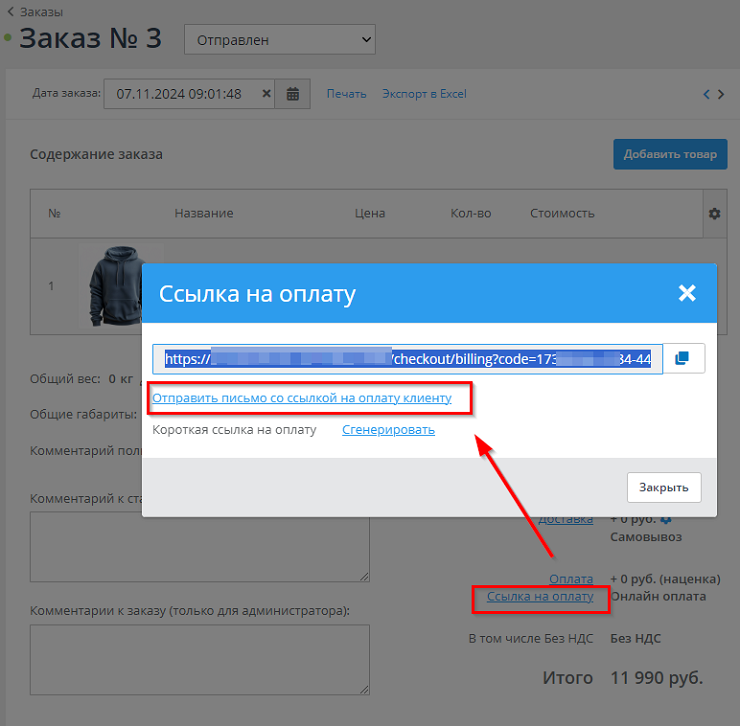This screenshot has height=726, width=740.
Task: Open the 'Ссылка на оплату' link
Action: [x=539, y=597]
